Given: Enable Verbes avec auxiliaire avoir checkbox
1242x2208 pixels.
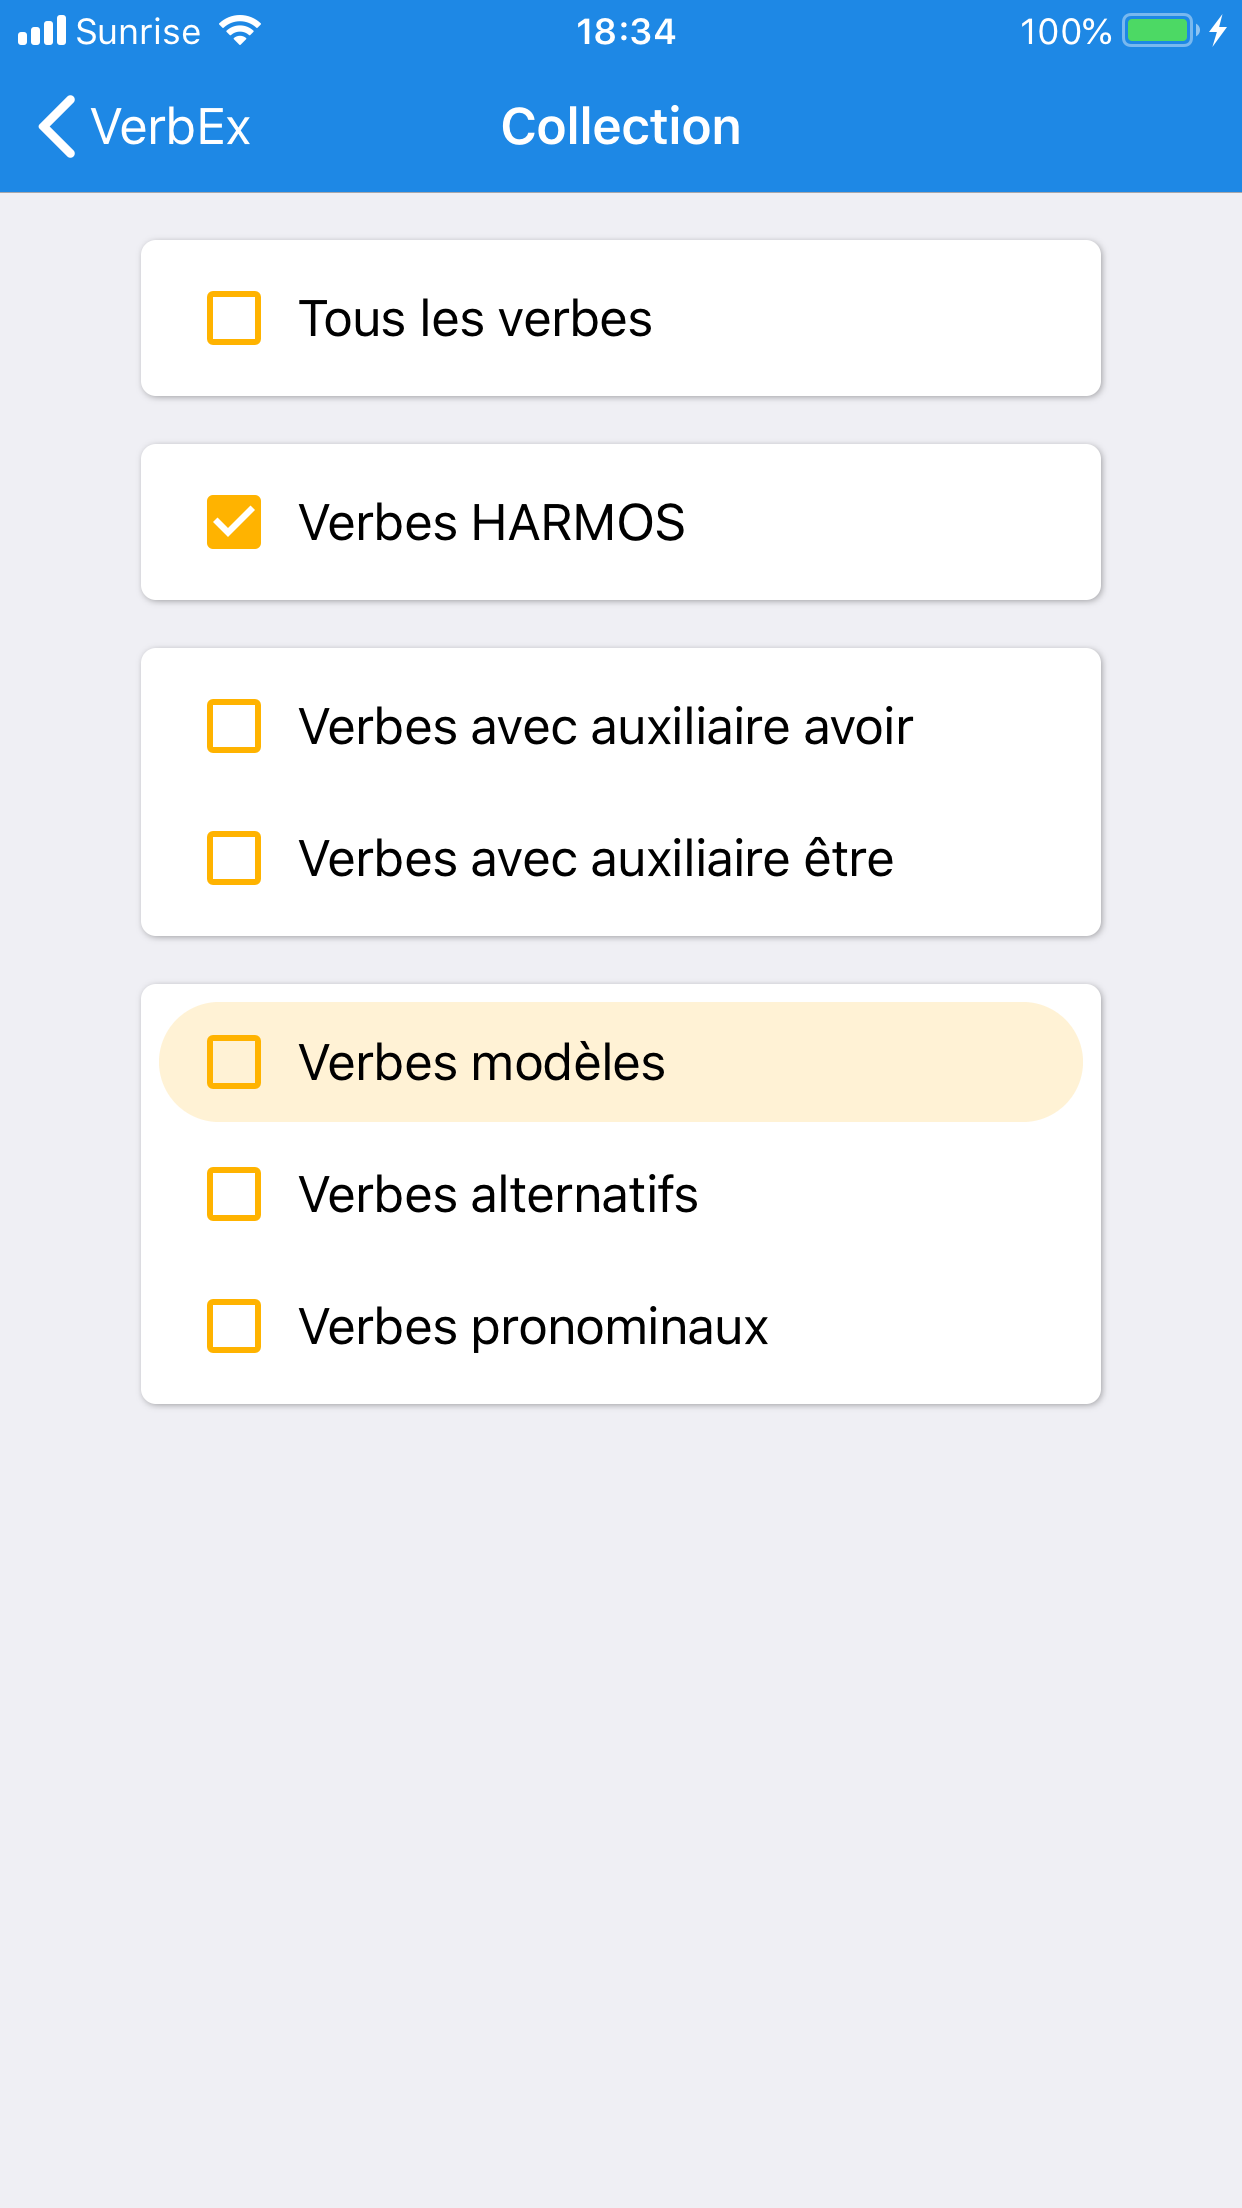Looking at the screenshot, I should [234, 727].
